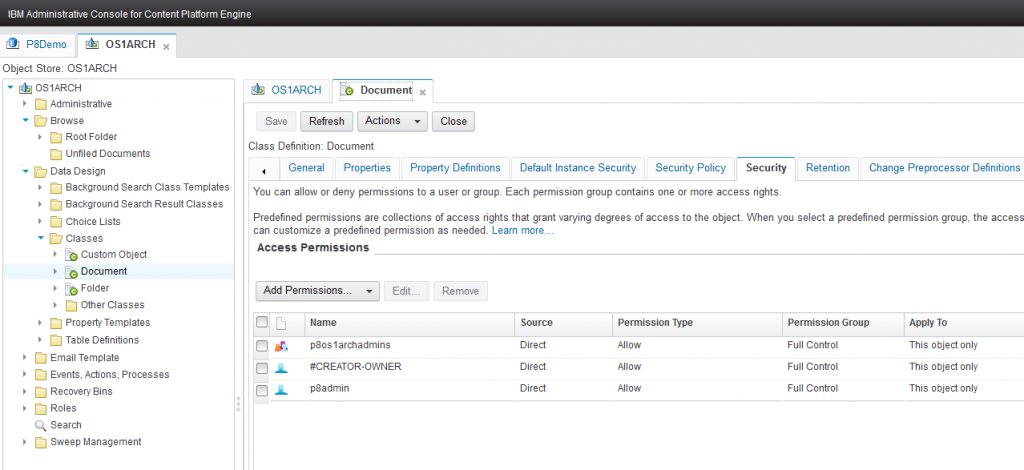1024x470 pixels.
Task: Open the Default Instance Security tab
Action: coord(578,168)
